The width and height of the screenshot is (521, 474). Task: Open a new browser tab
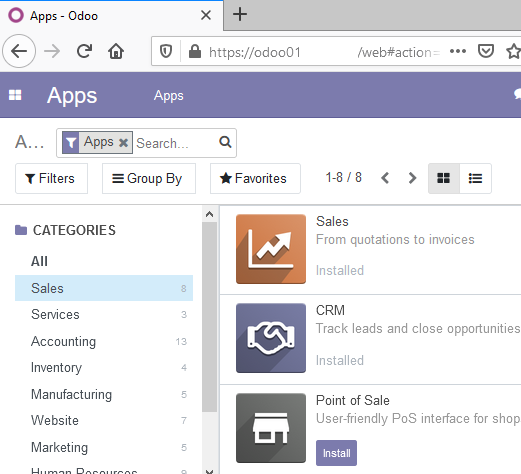click(x=240, y=14)
